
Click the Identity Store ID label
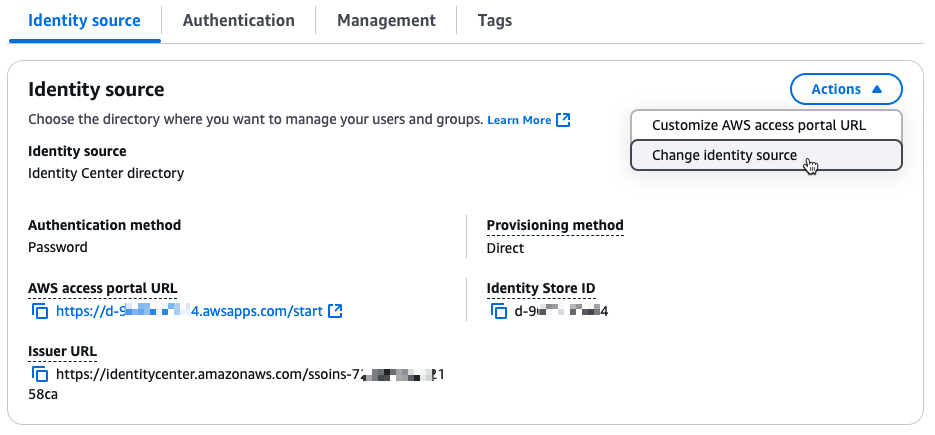pos(540,289)
